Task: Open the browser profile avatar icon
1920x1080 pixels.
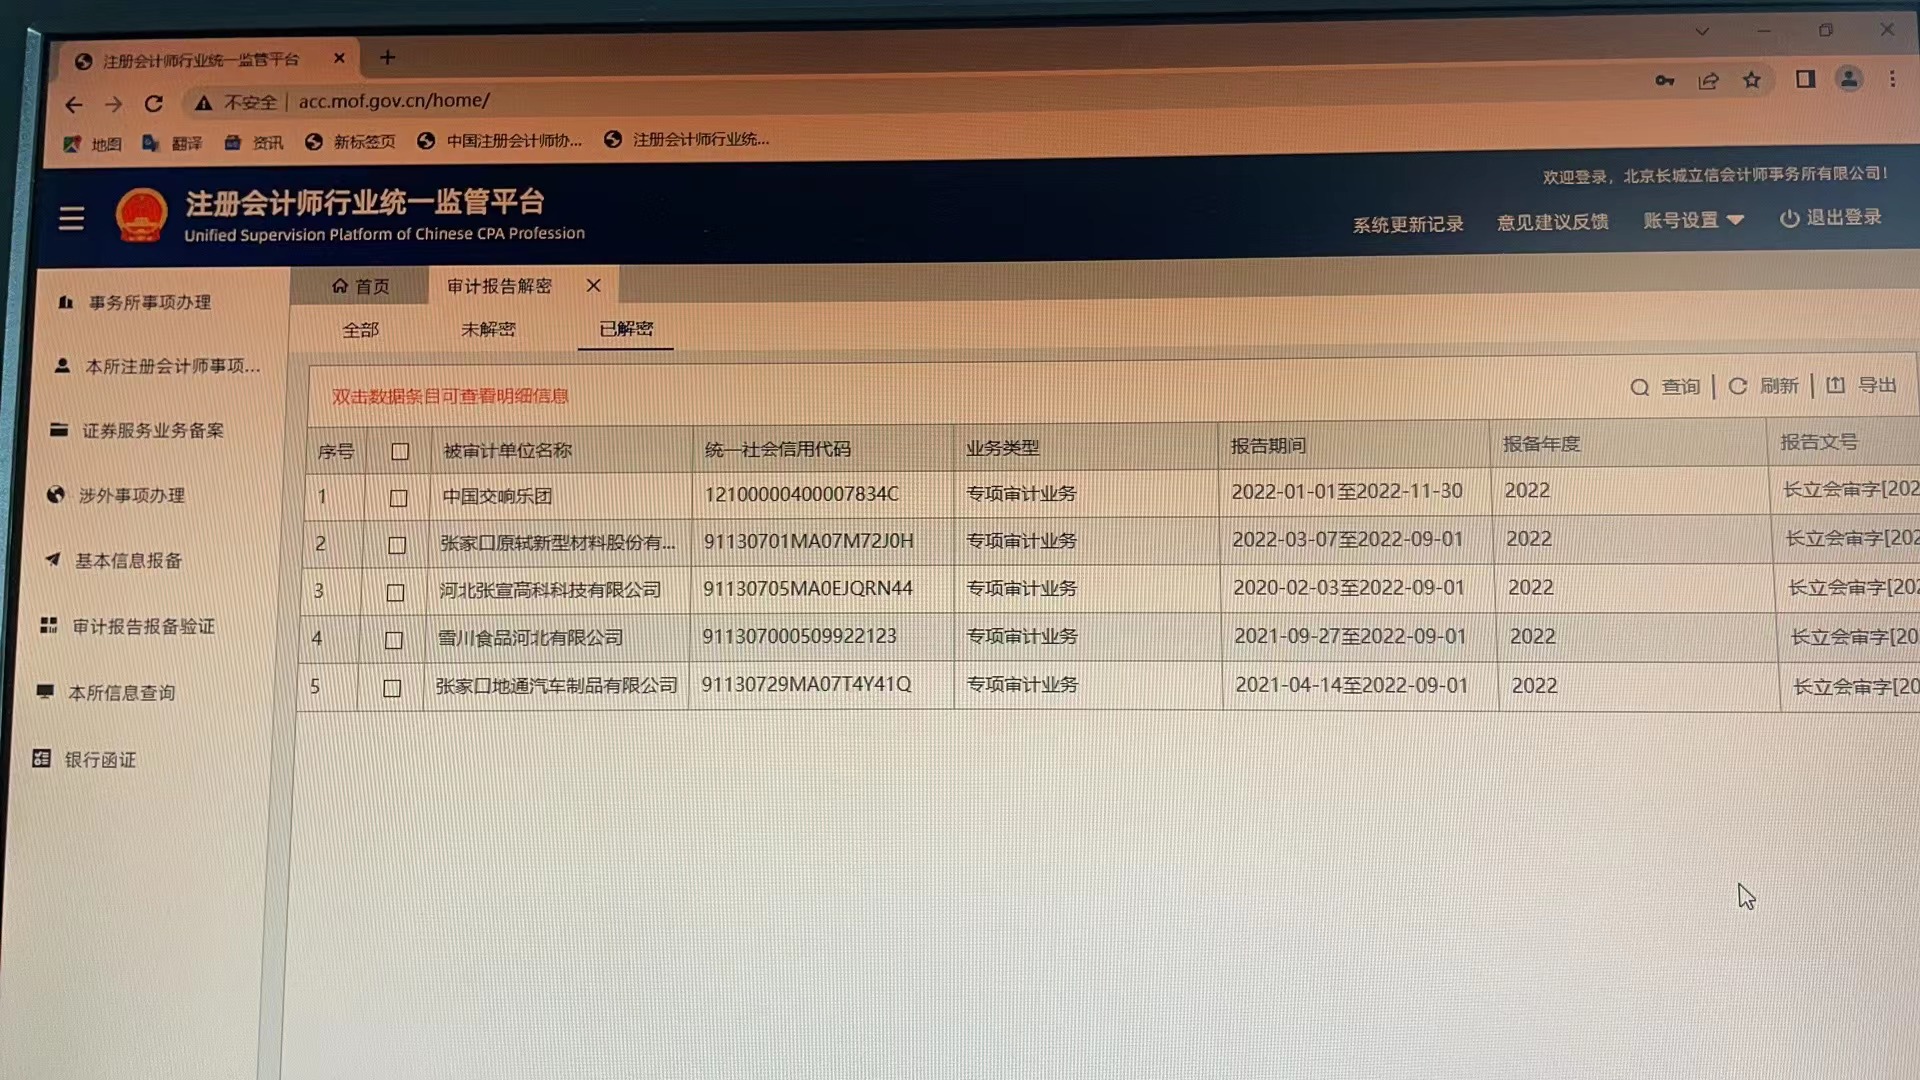Action: pos(1849,79)
